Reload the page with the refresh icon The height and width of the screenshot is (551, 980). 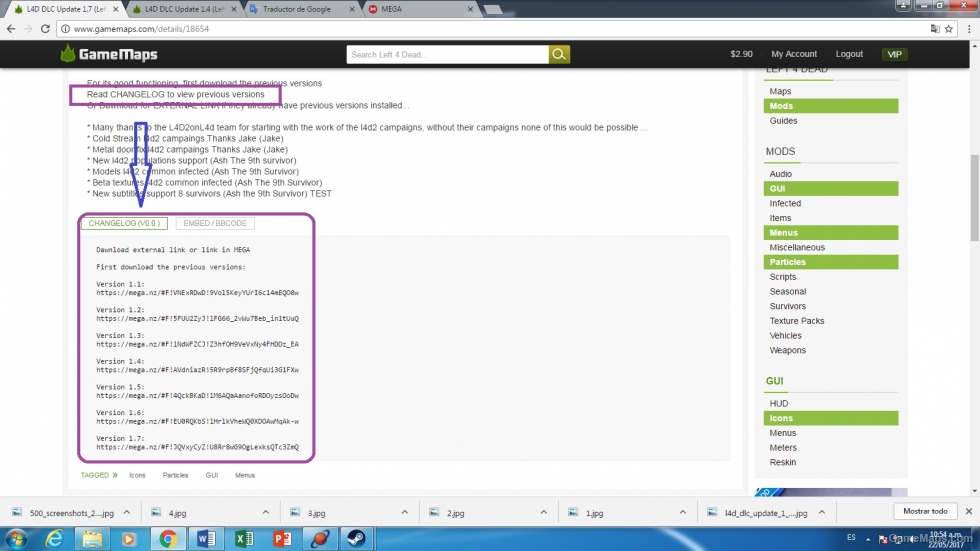pos(45,29)
